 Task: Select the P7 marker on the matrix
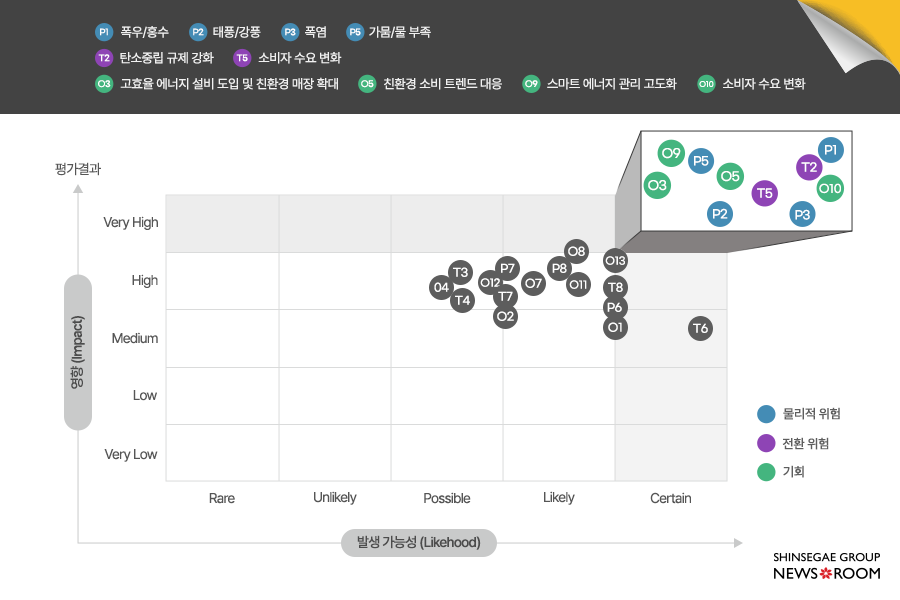[507, 268]
